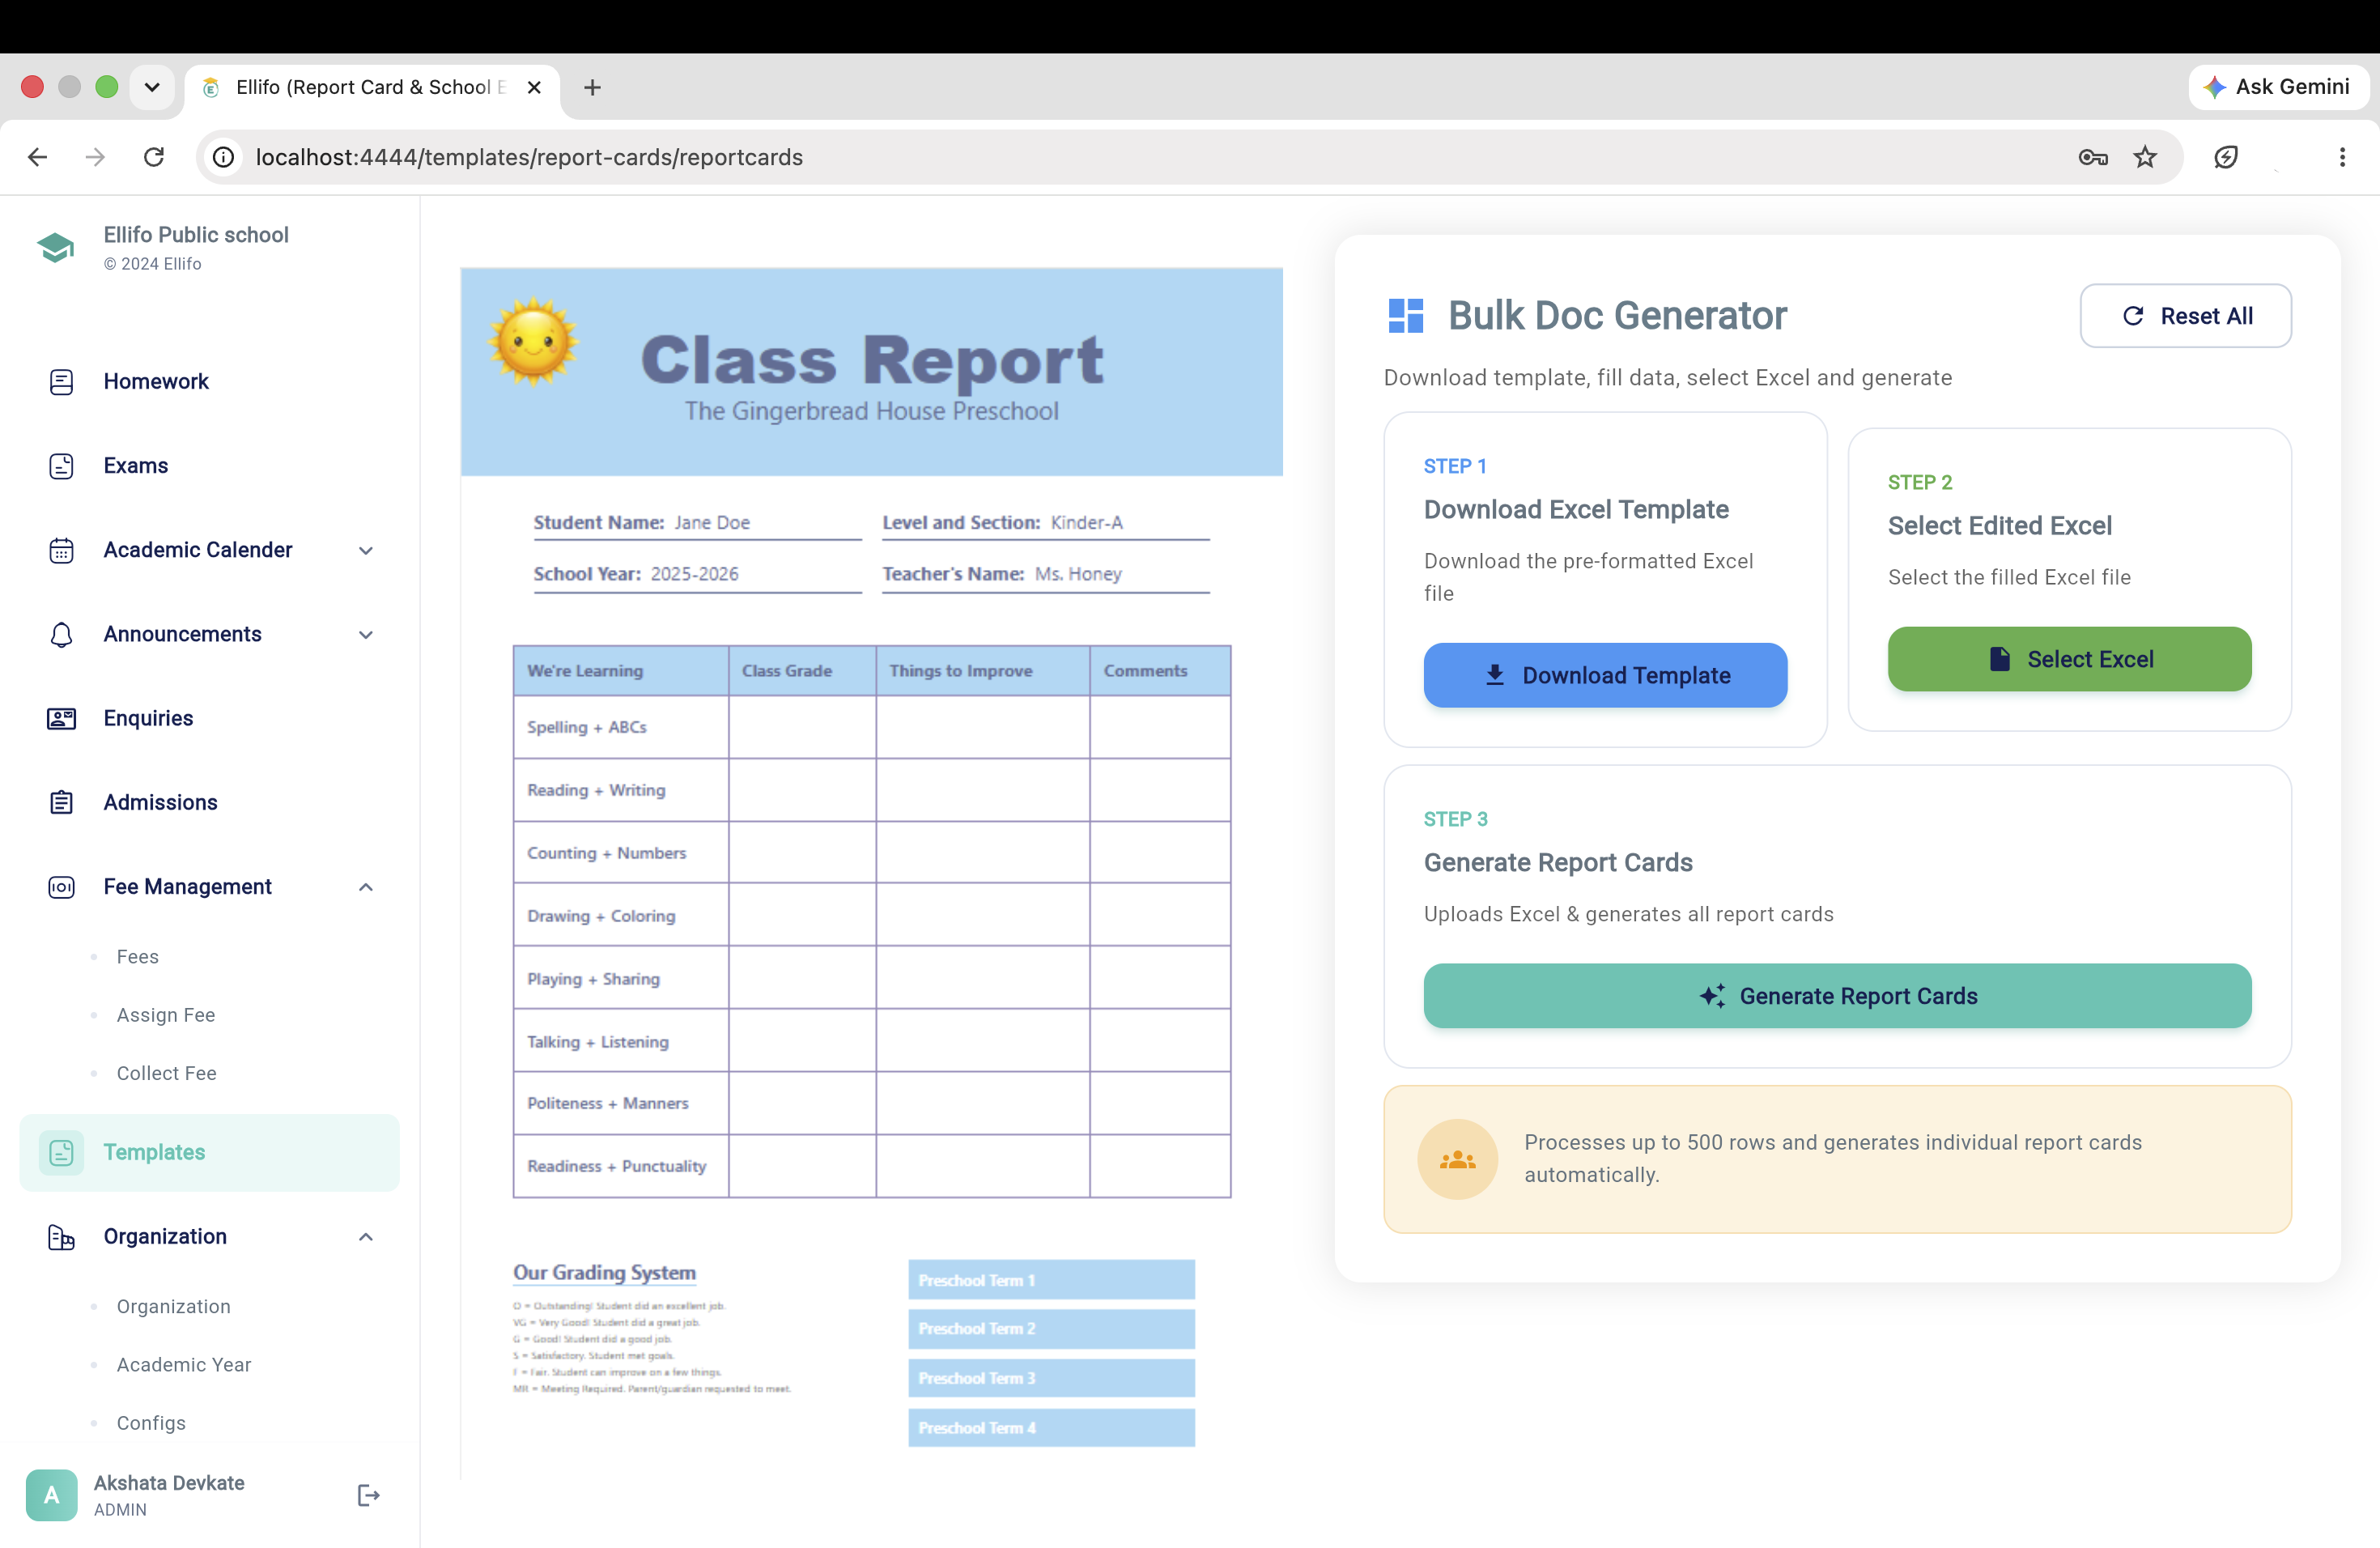Click the Ellifo Public school title
The height and width of the screenshot is (1548, 2380).
[196, 235]
